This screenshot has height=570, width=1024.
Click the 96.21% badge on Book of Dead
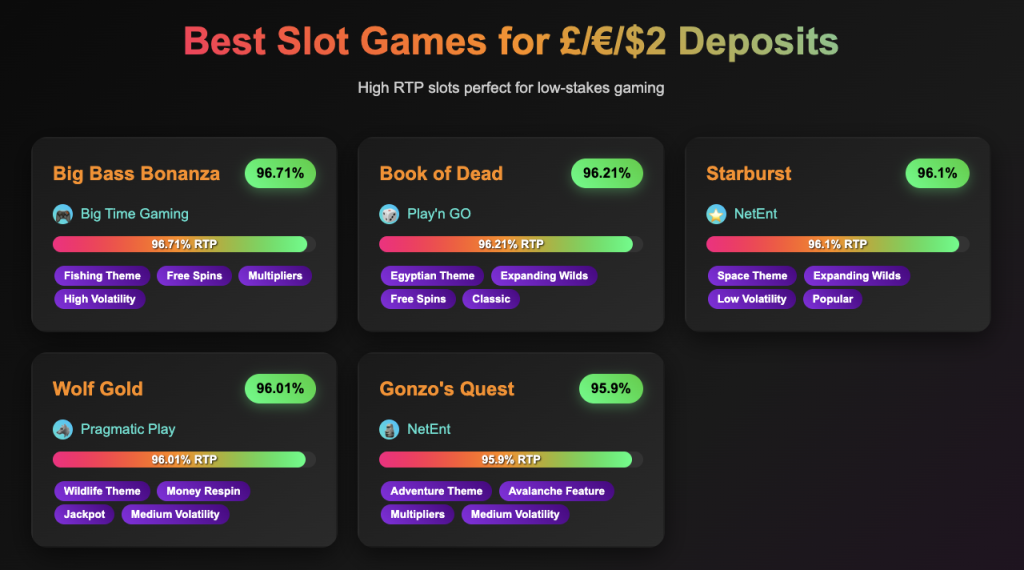[x=607, y=173]
